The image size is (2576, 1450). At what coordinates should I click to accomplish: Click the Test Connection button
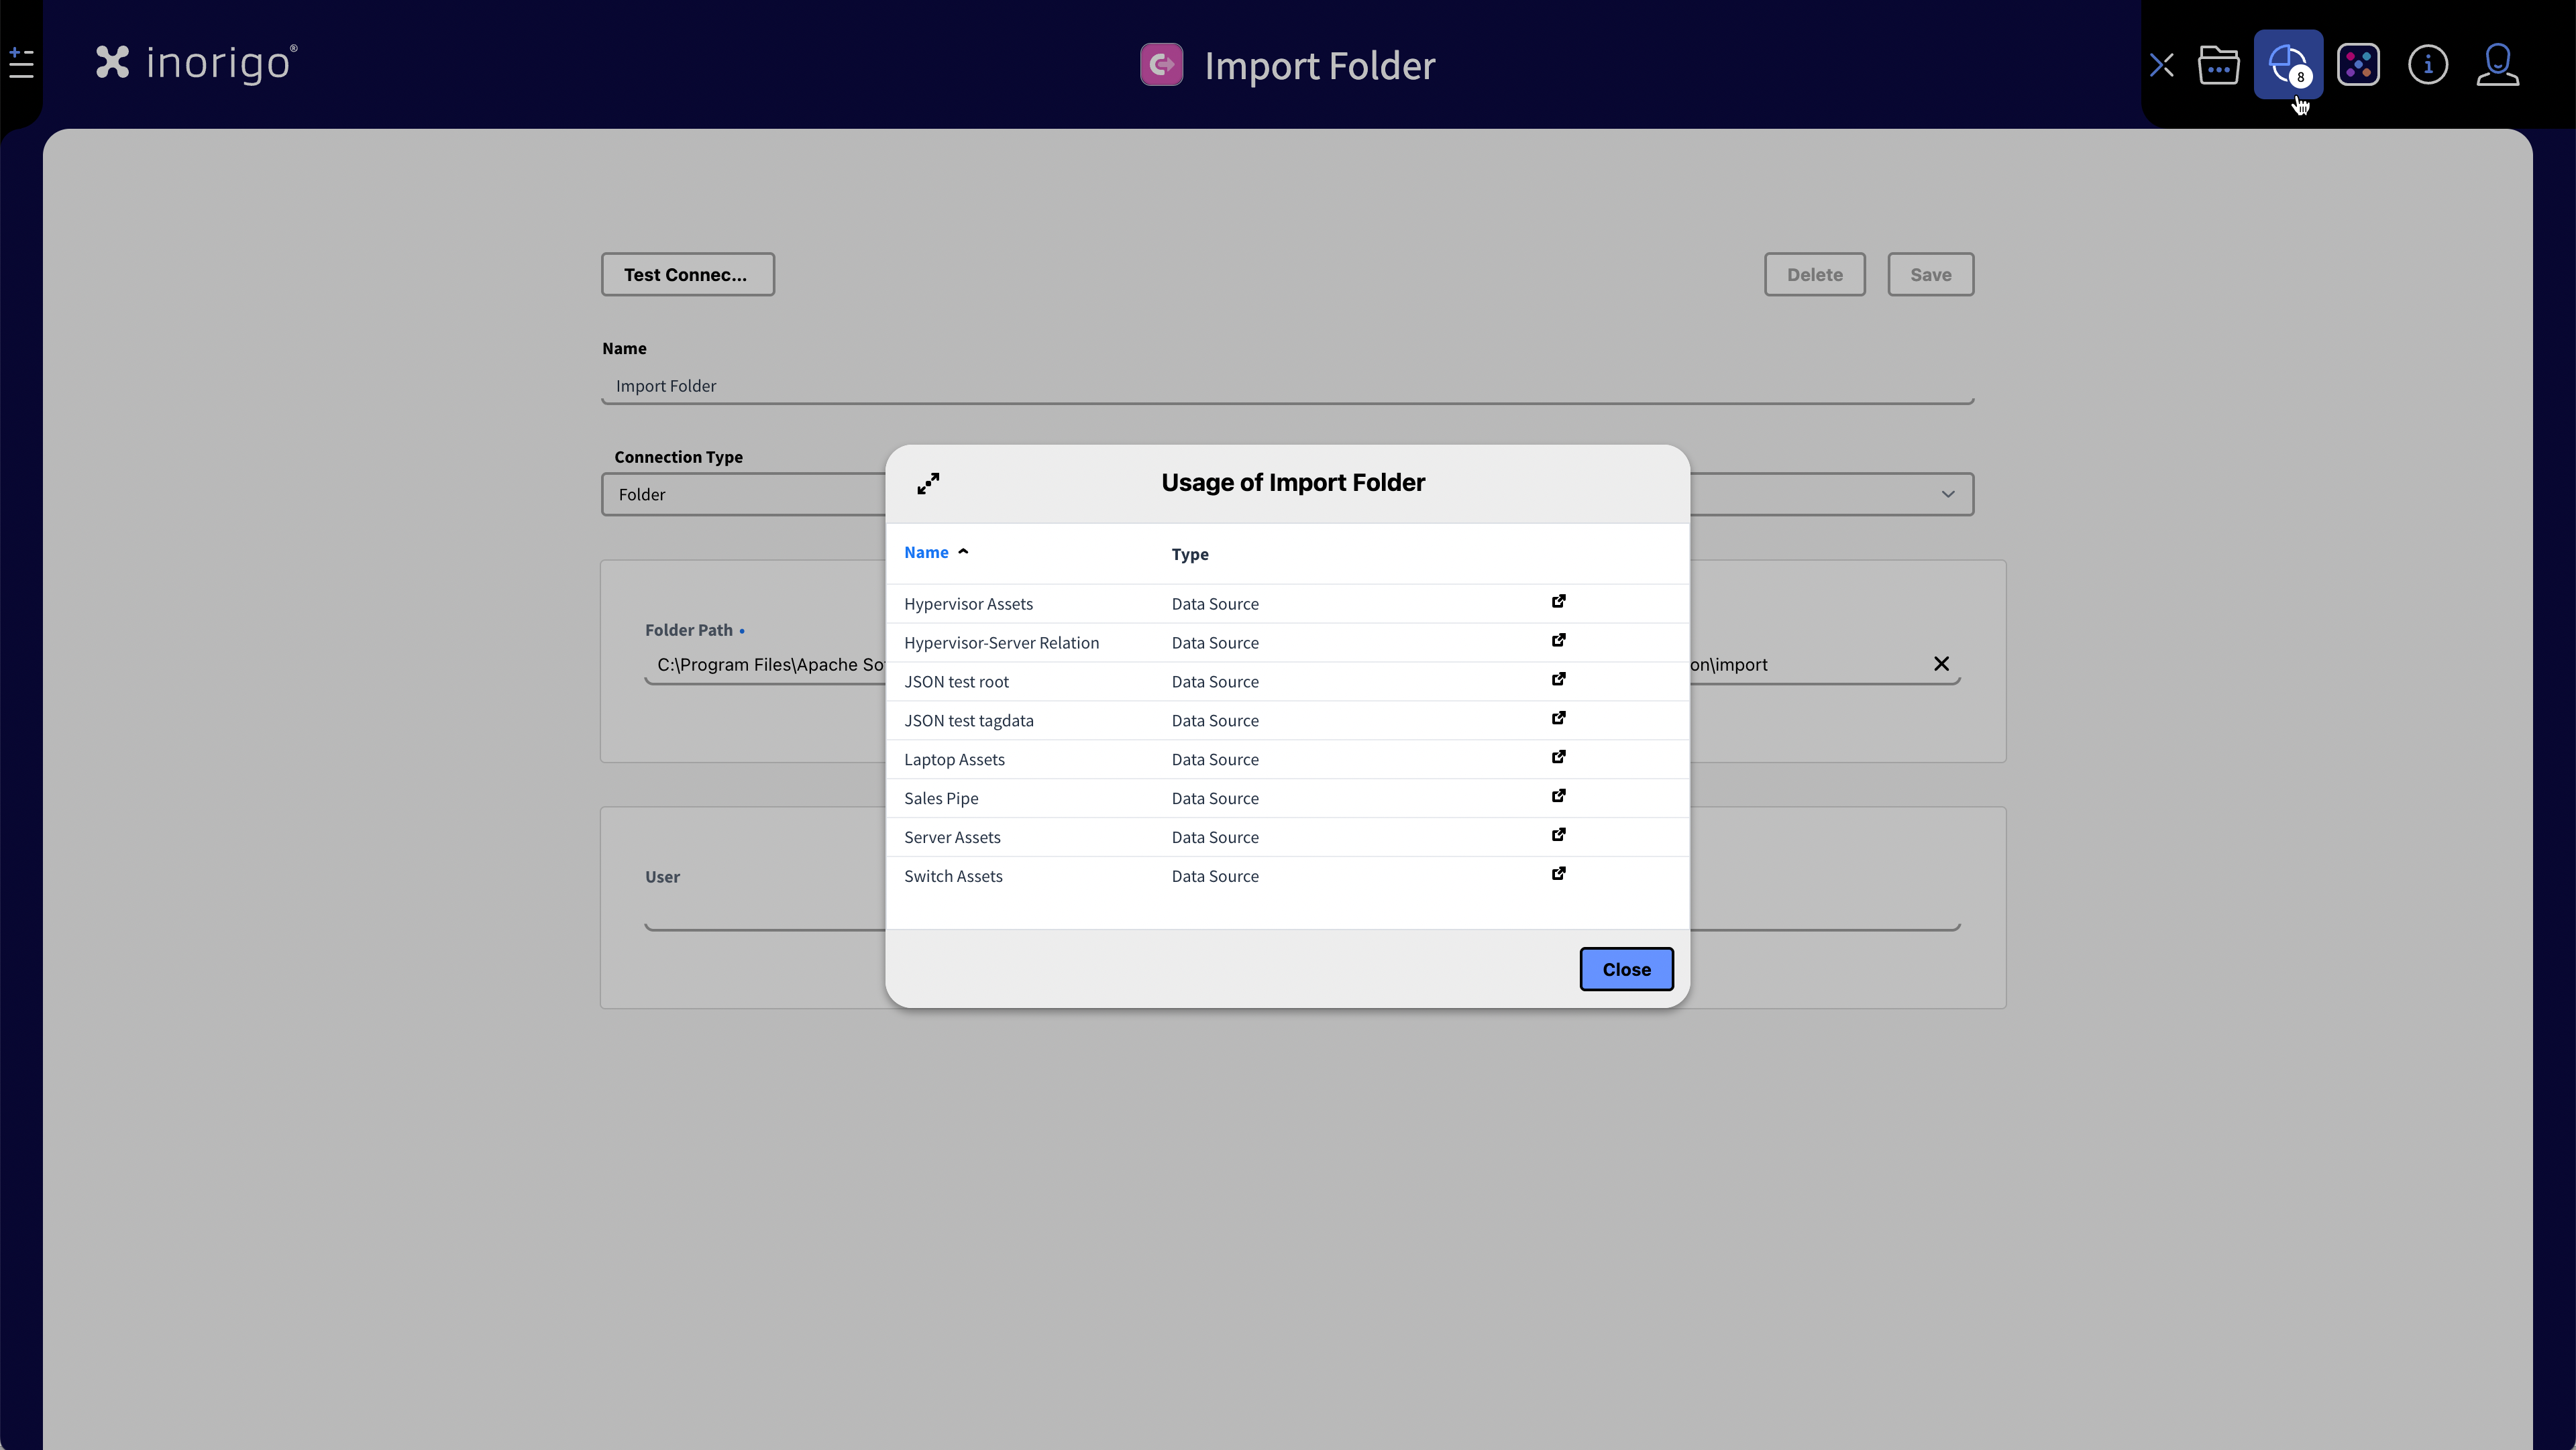[x=687, y=275]
